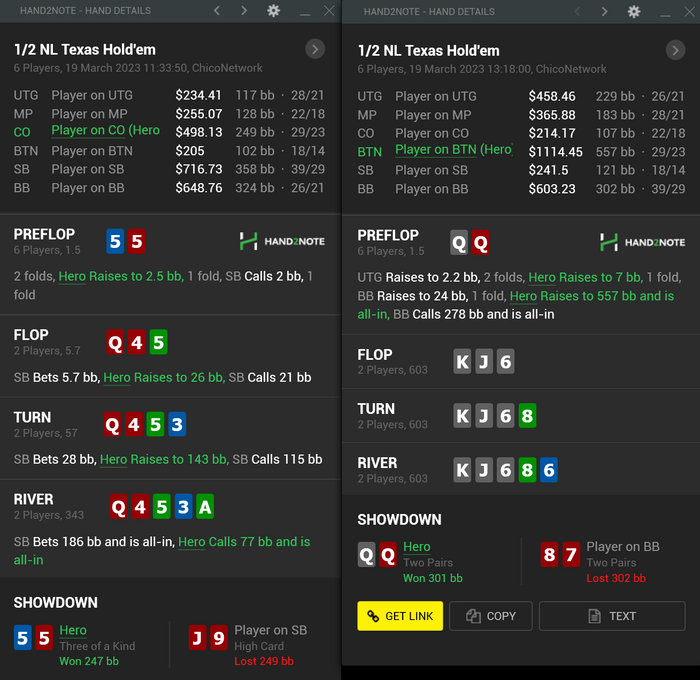Click red Q card on left flop
This screenshot has width=700, height=680.
[x=115, y=342]
